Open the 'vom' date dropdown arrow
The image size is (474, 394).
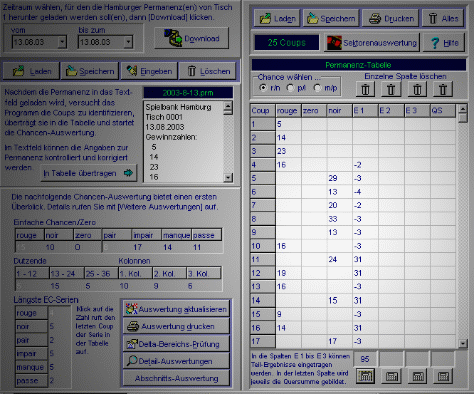tap(62, 42)
